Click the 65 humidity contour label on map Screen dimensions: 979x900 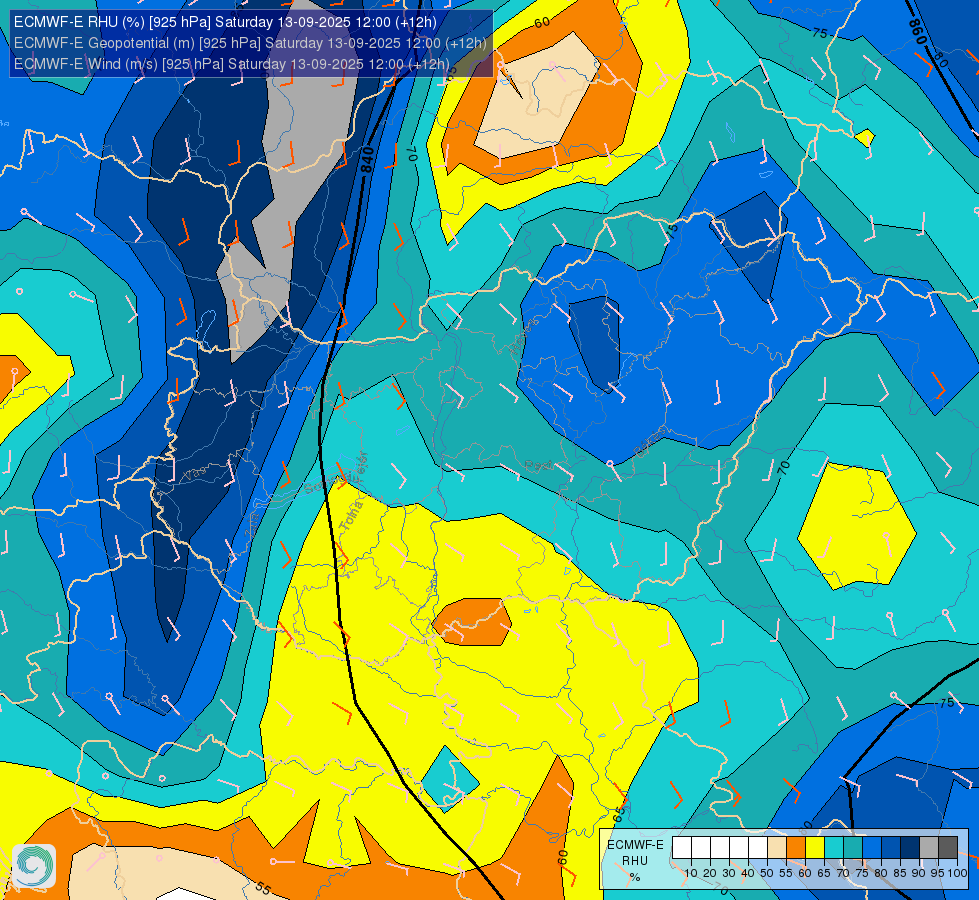click(618, 814)
